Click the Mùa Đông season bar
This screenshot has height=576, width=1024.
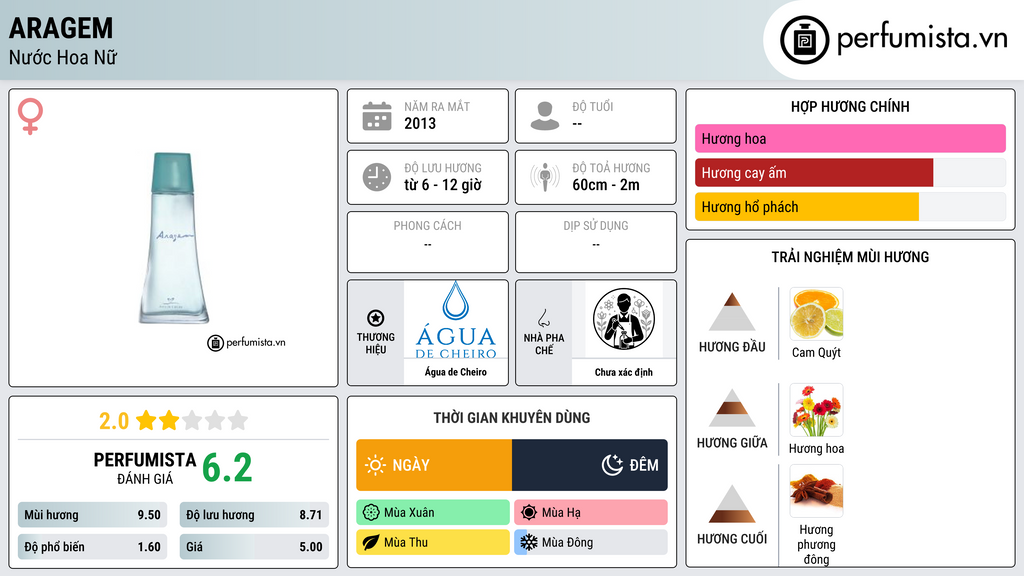[x=591, y=542]
